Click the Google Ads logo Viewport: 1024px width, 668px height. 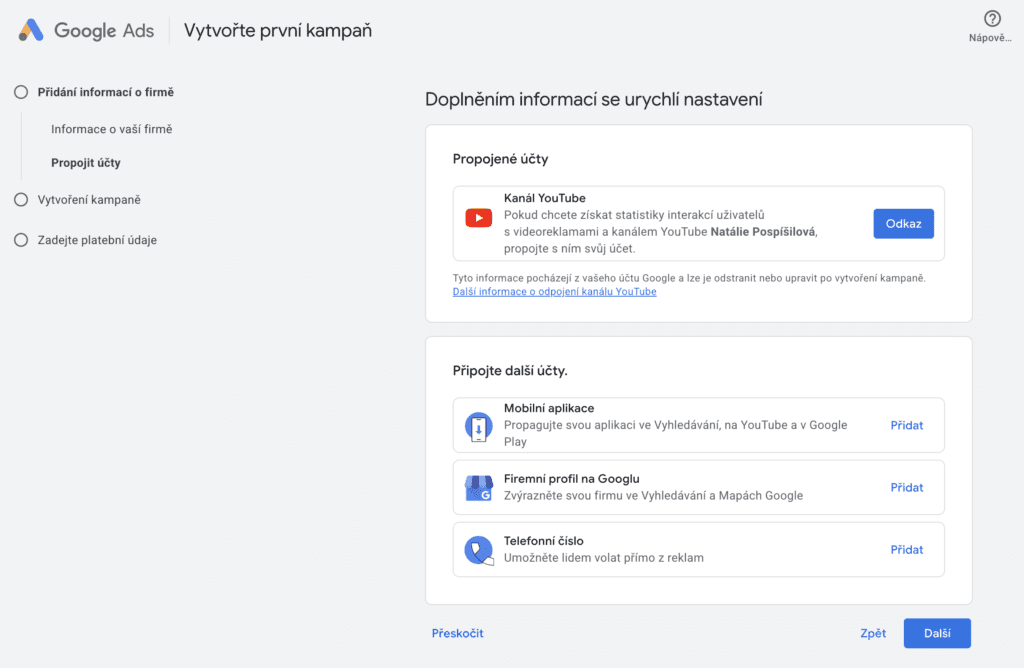click(86, 30)
